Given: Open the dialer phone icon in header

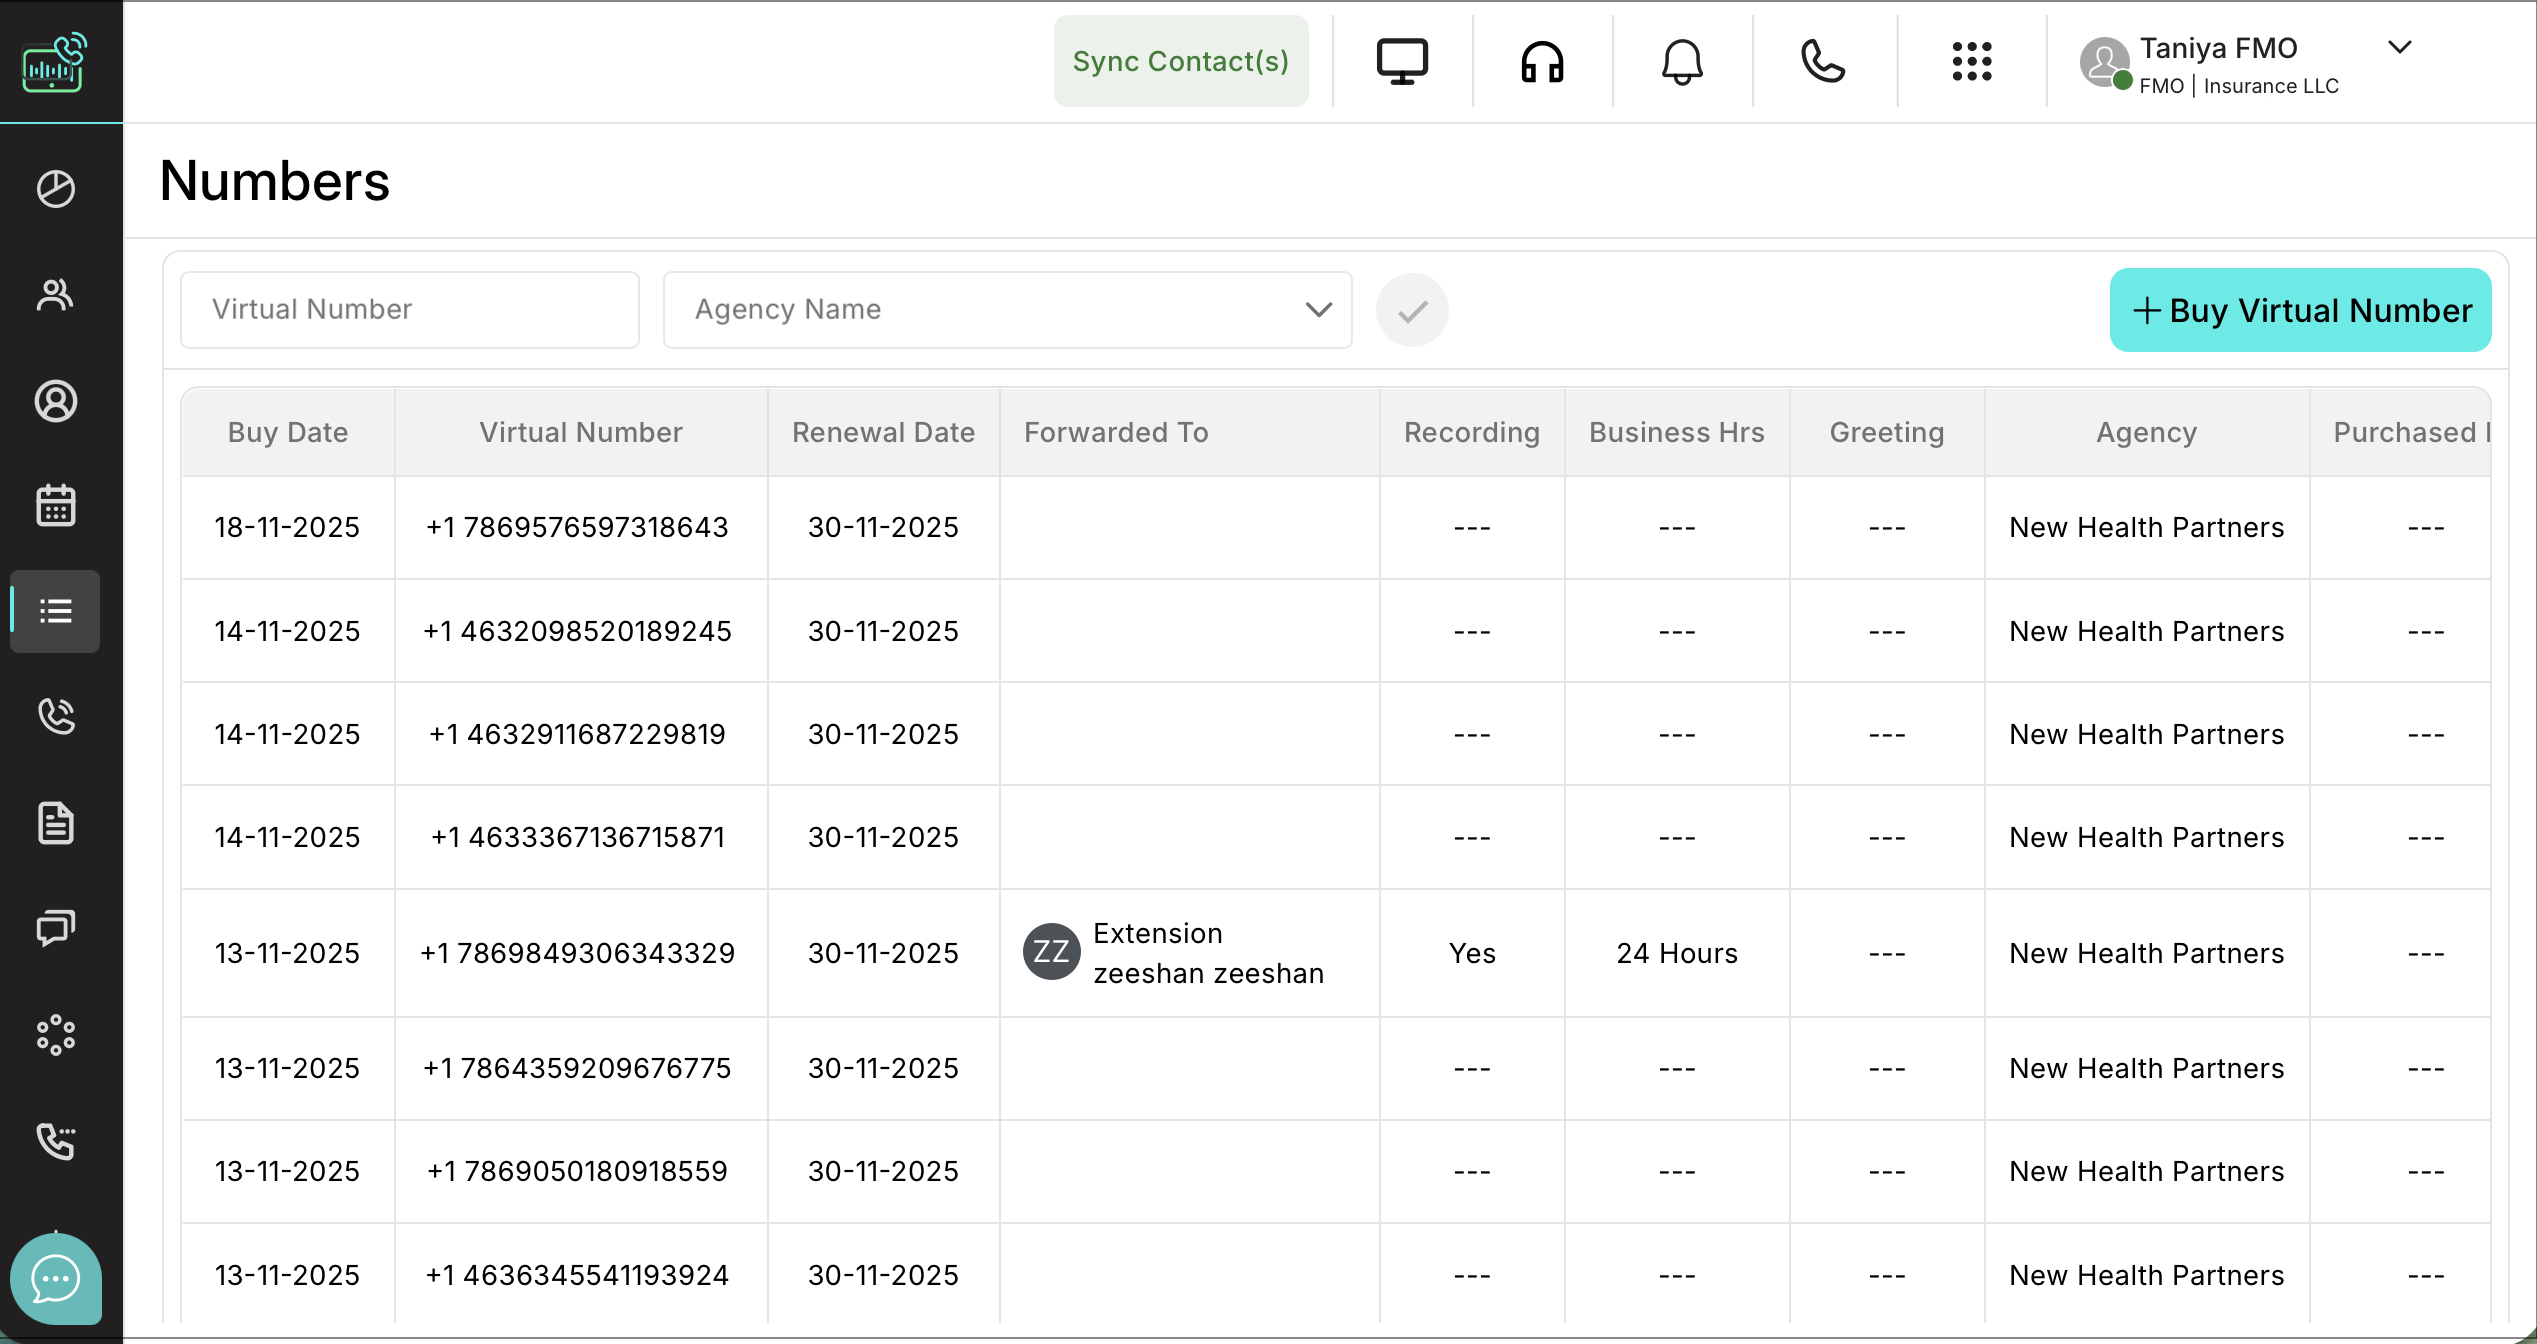Looking at the screenshot, I should click(1822, 62).
